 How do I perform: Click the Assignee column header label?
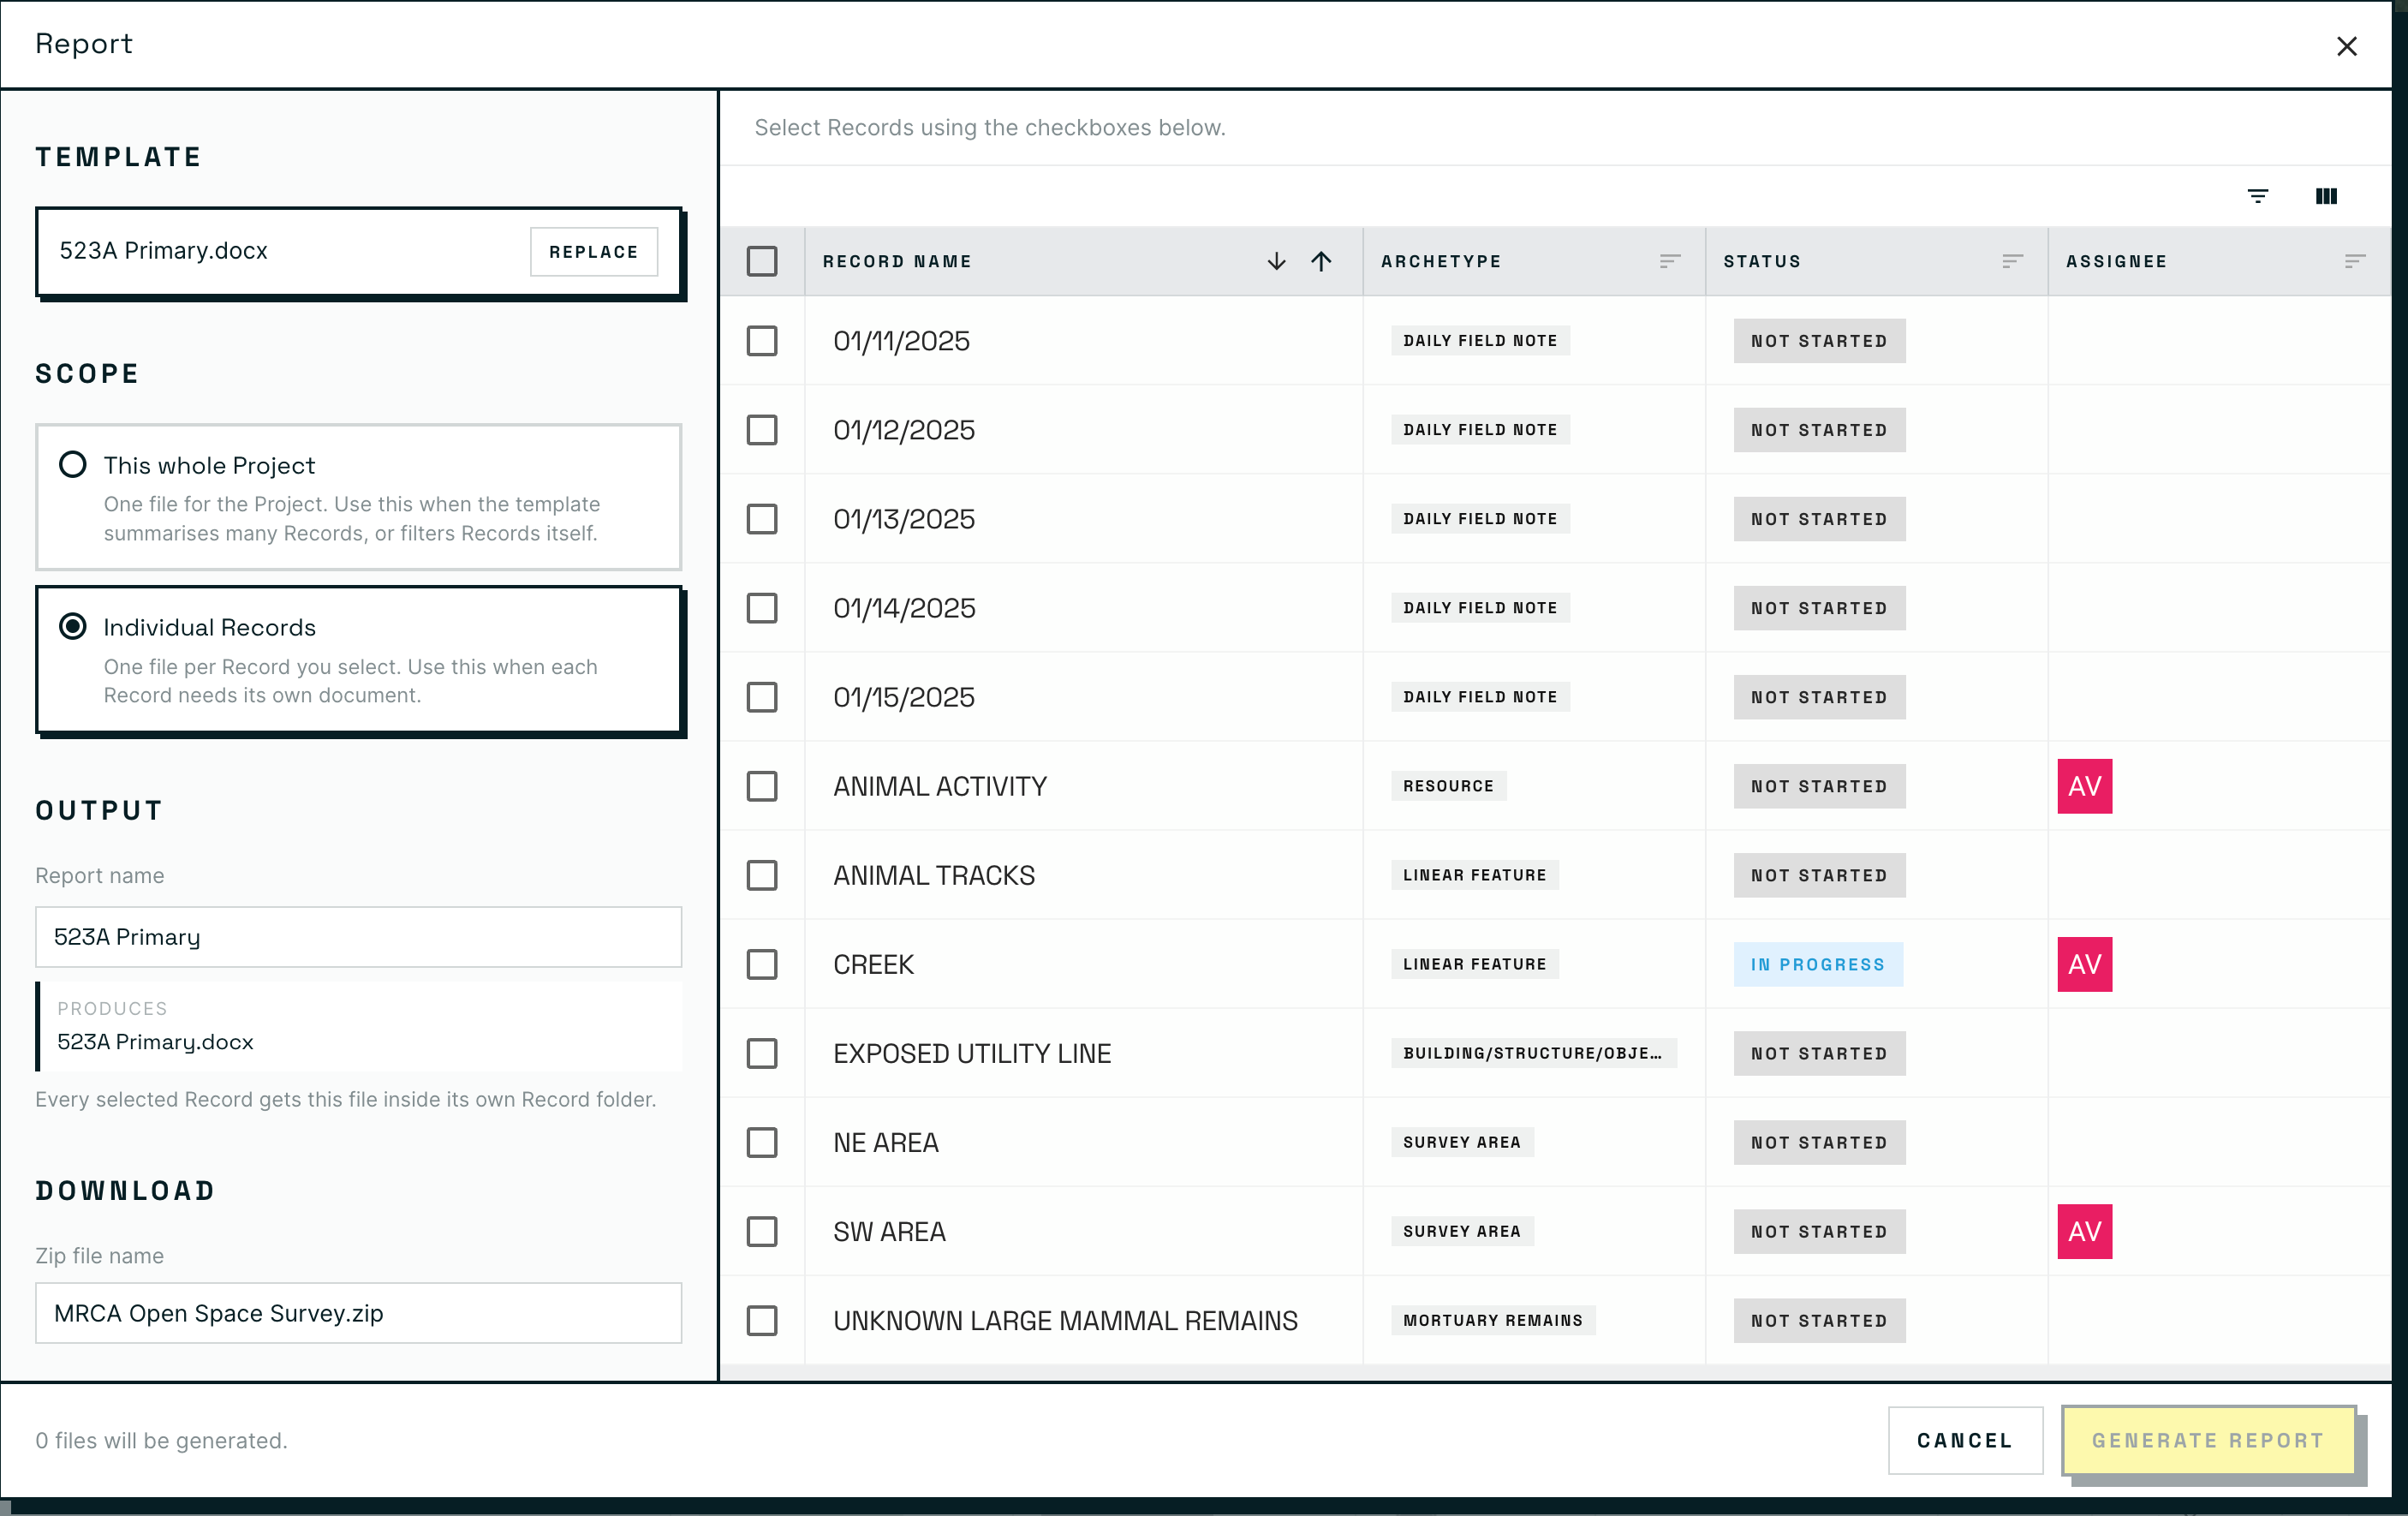point(2116,261)
